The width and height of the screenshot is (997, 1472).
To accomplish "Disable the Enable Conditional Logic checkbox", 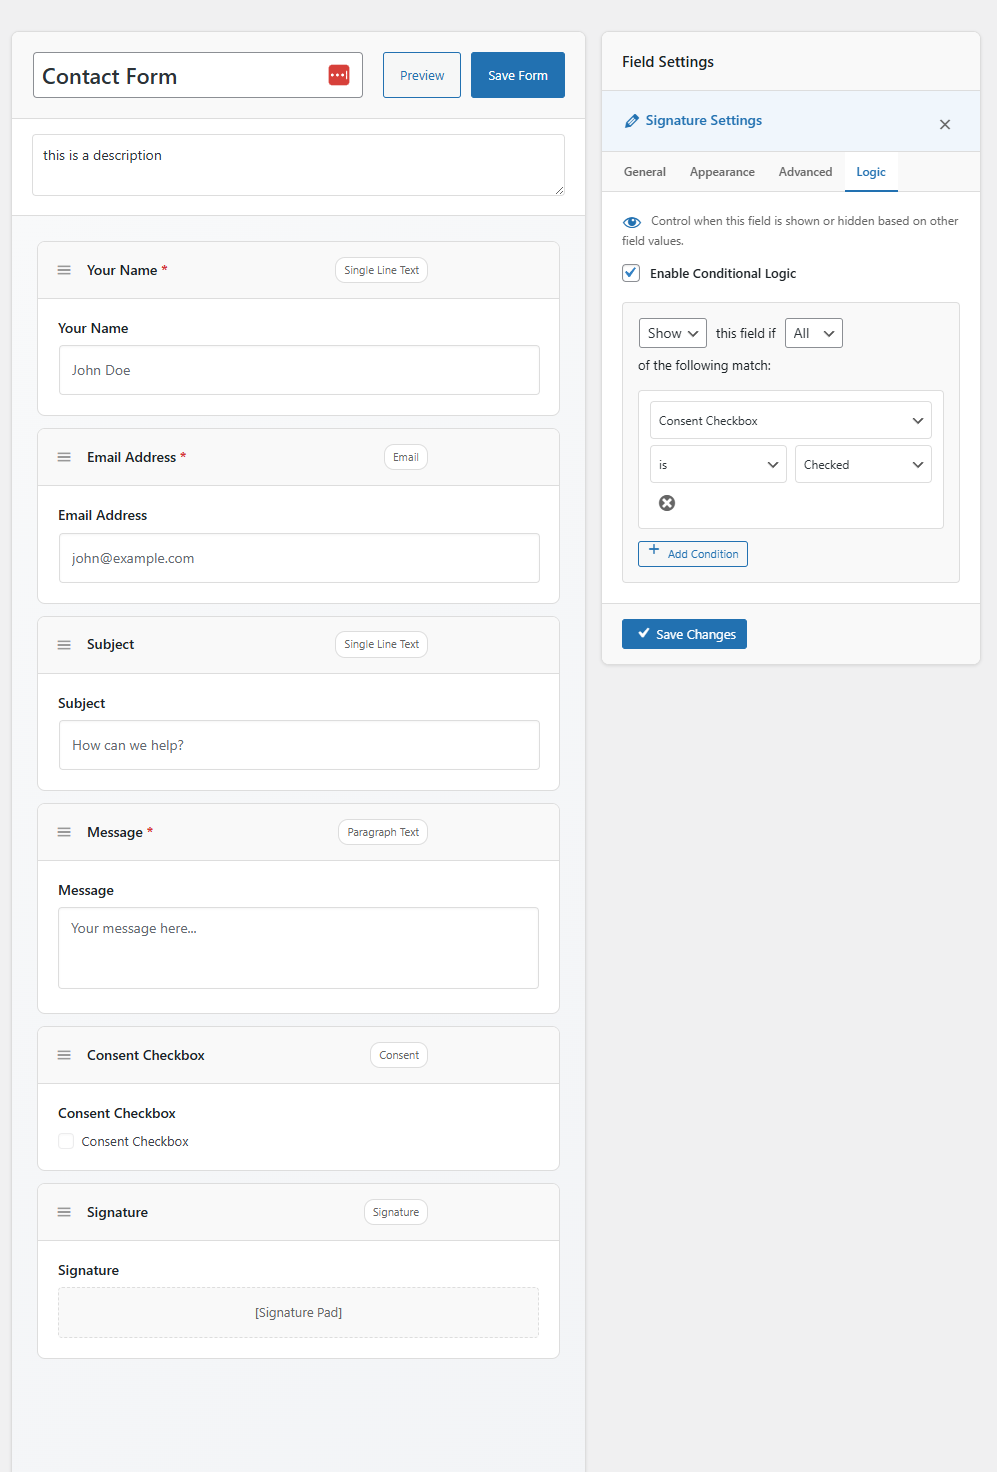I will pyautogui.click(x=631, y=272).
